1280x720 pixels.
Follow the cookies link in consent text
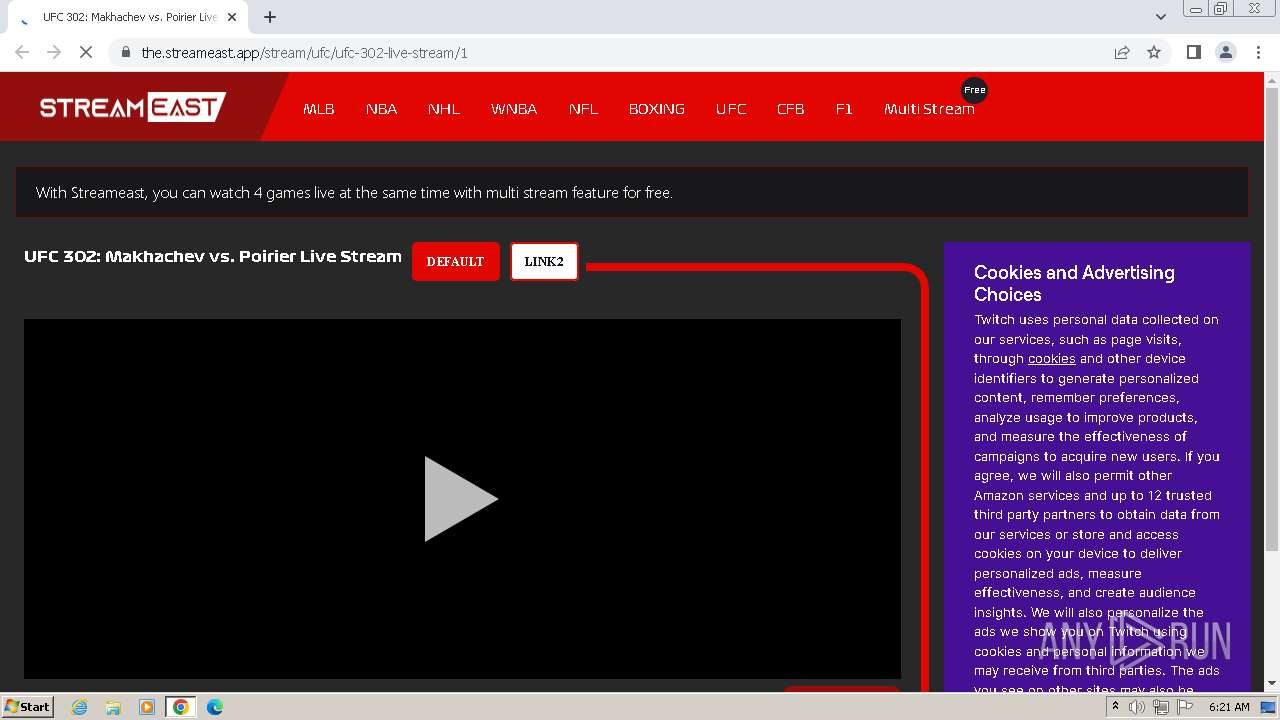coord(1052,359)
